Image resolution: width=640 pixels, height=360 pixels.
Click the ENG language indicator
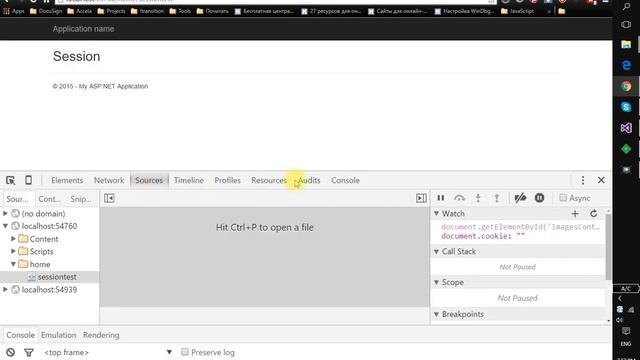626,344
